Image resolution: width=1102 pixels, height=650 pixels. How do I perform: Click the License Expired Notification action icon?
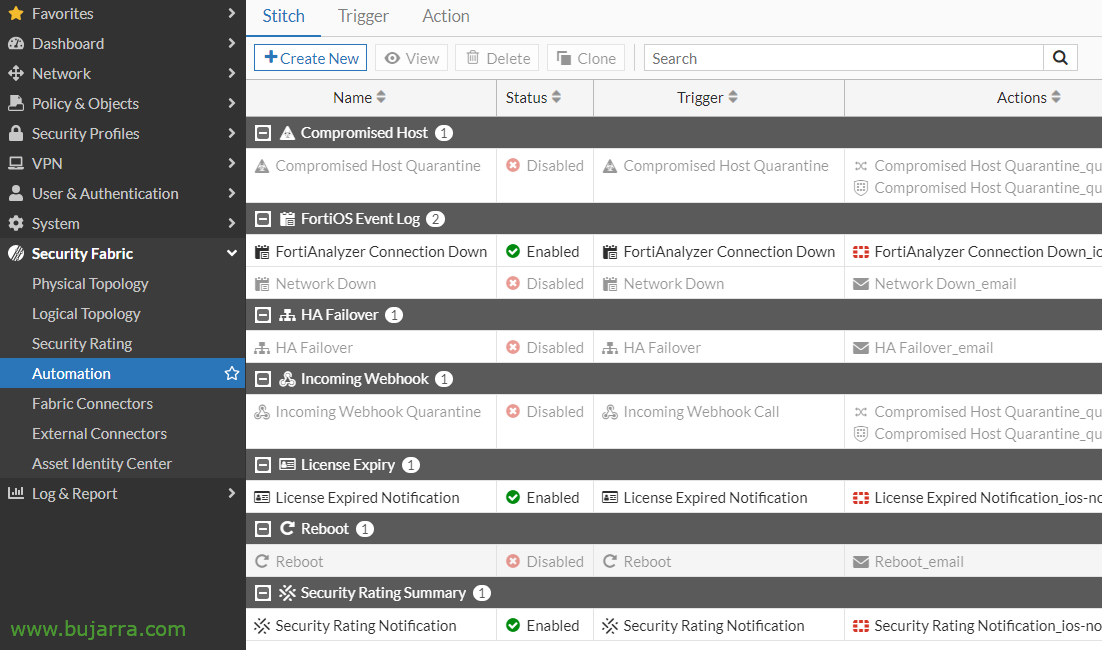860,498
